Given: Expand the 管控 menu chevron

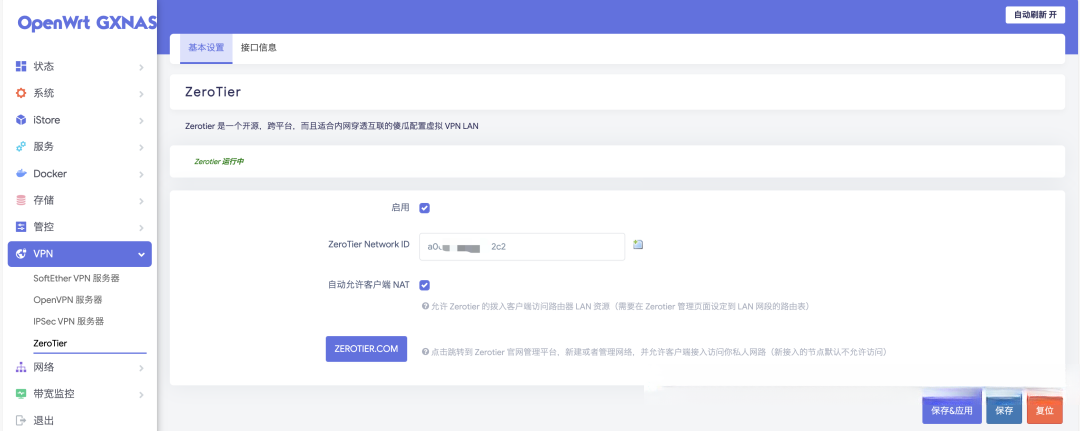Looking at the screenshot, I should (141, 228).
